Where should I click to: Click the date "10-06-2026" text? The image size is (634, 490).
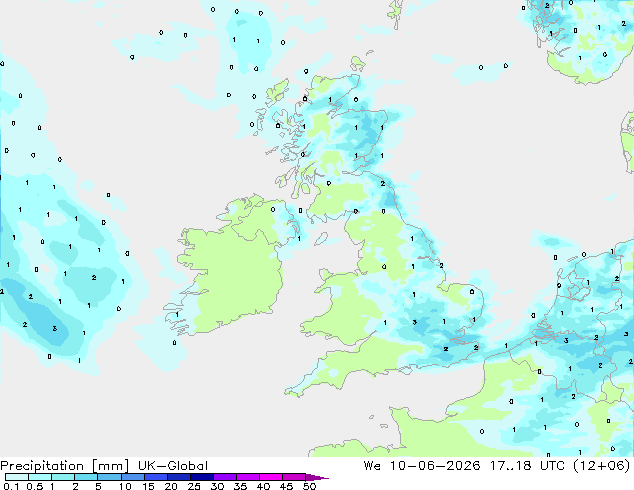coord(435,466)
